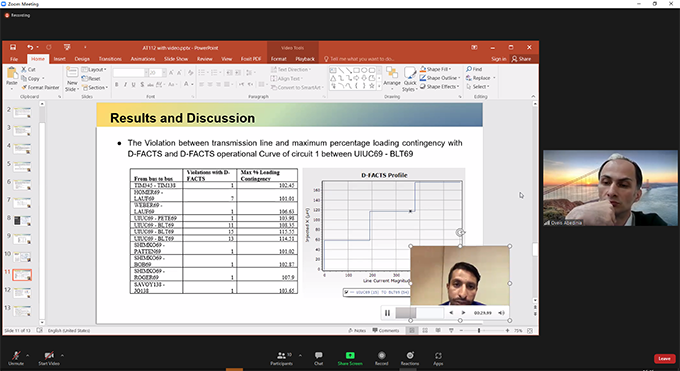Click the video volume speaker icon
Viewport: 680px width, 371px height.
coord(501,313)
